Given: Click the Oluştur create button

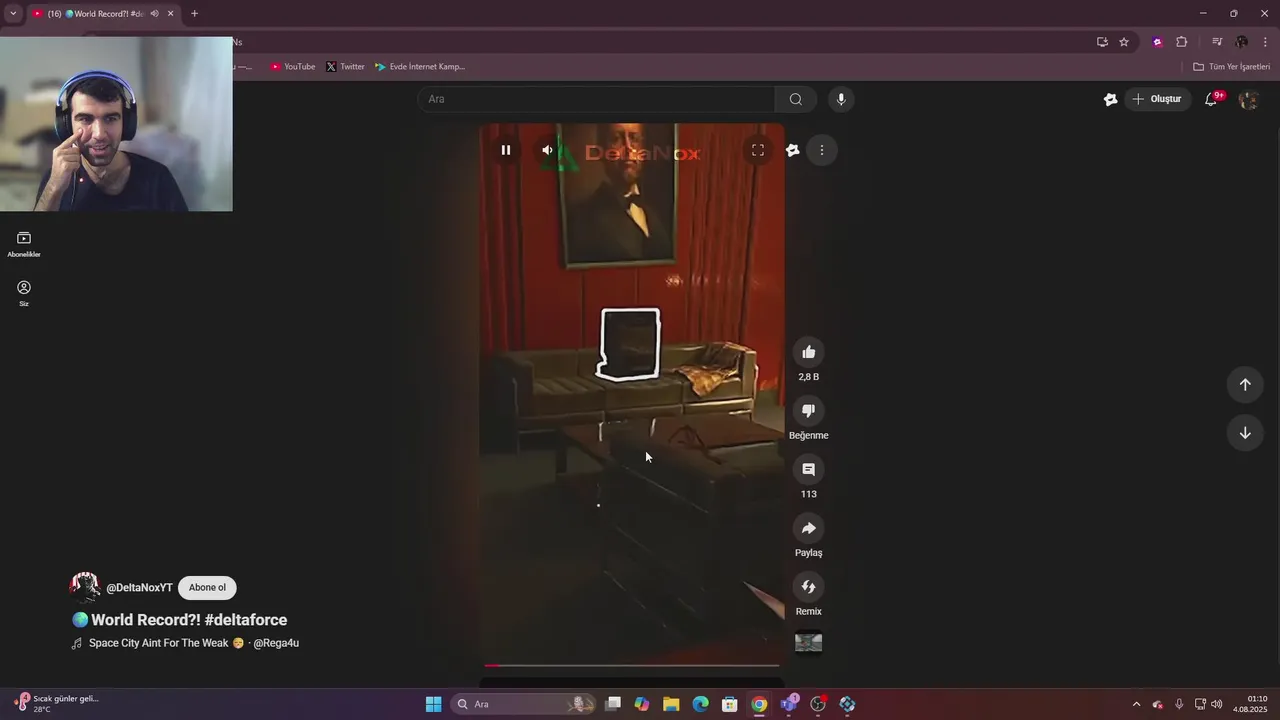Looking at the screenshot, I should point(1157,99).
